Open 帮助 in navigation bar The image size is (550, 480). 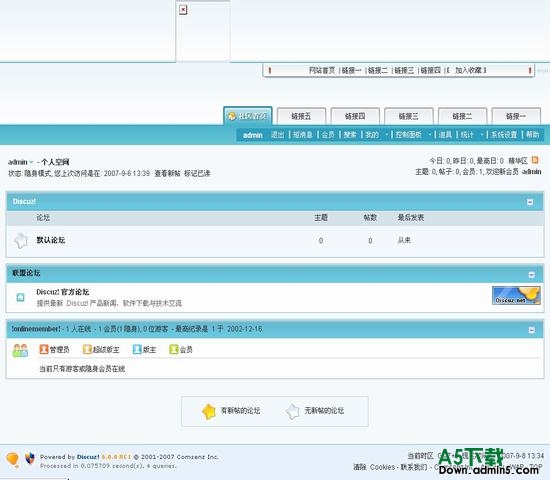[532, 135]
